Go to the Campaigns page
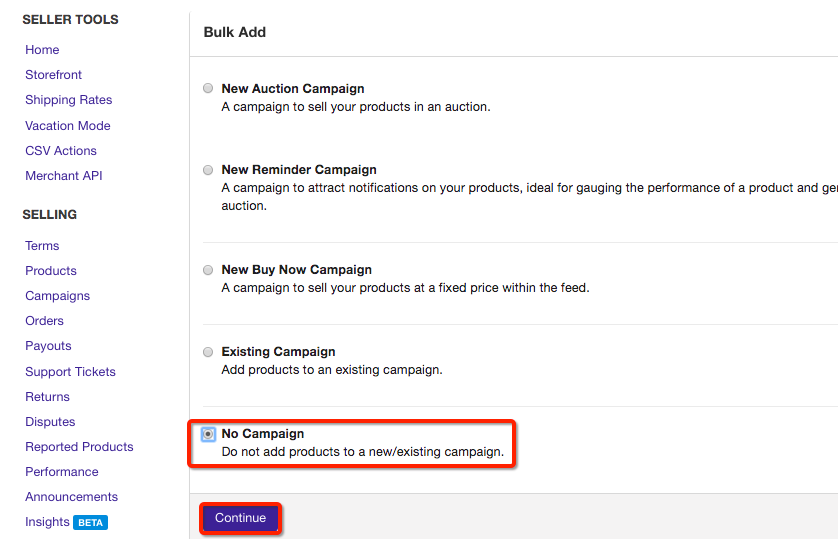The image size is (838, 539). 58,296
